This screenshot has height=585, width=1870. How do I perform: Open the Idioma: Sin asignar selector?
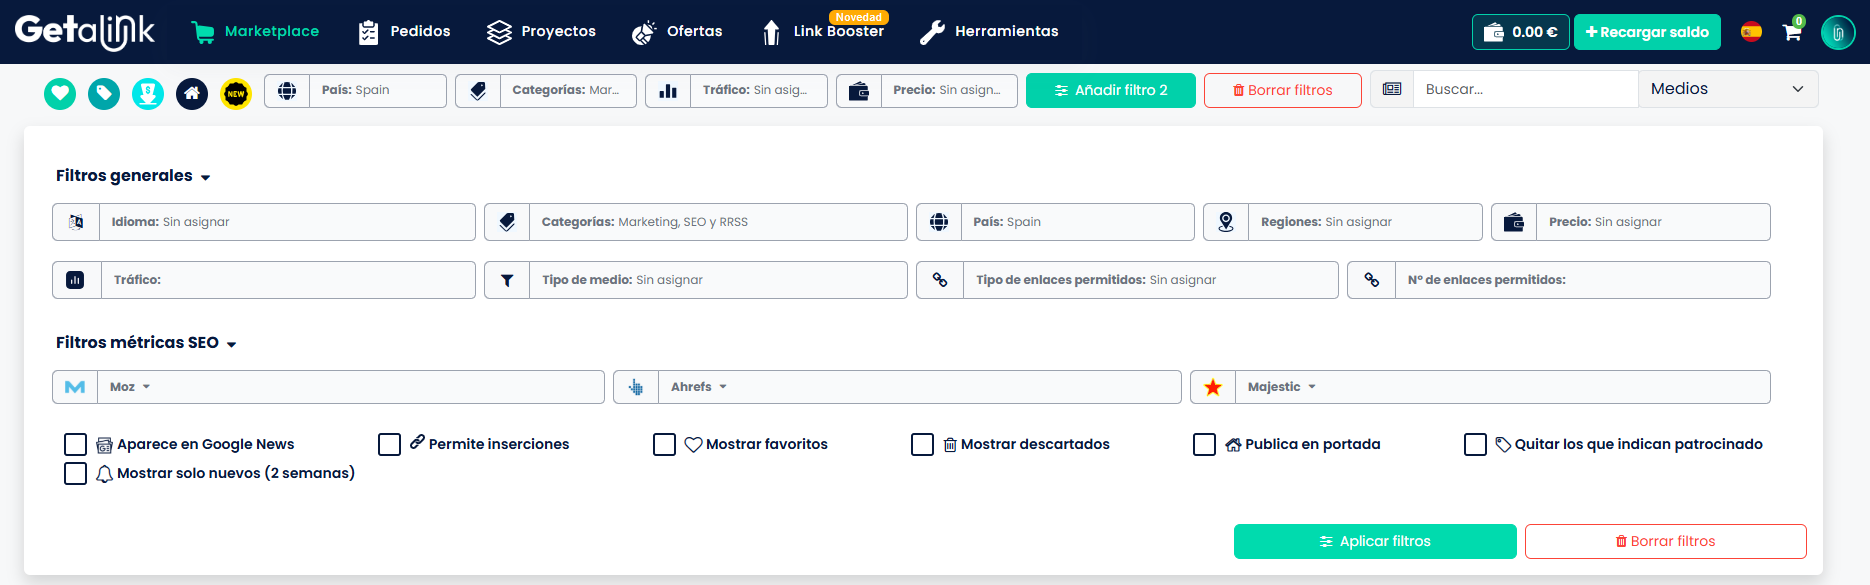click(287, 222)
